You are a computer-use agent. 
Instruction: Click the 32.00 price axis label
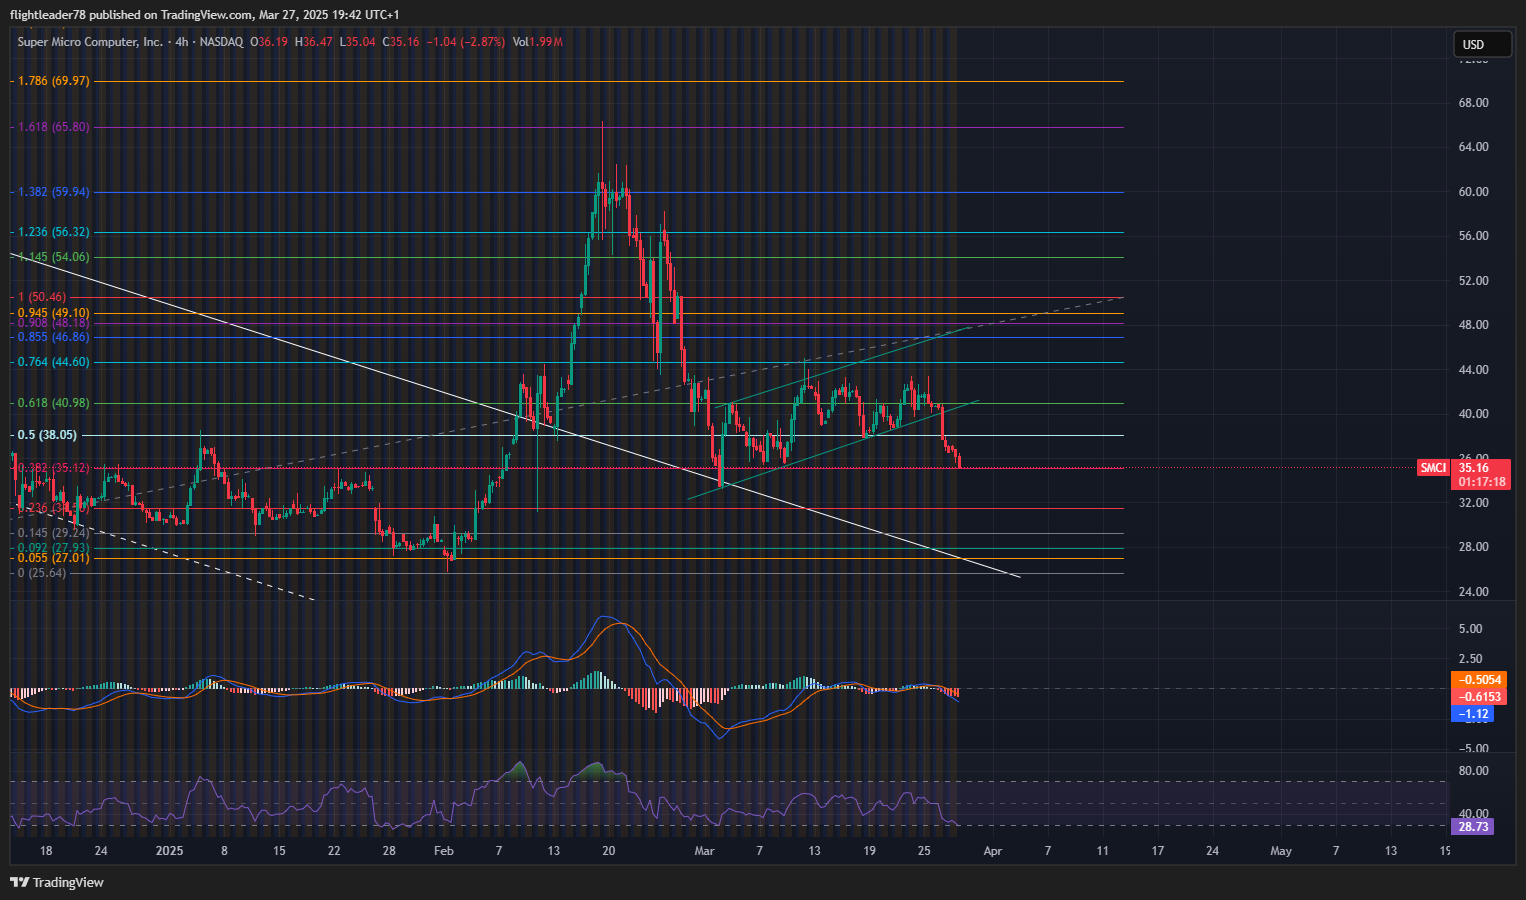coord(1474,503)
